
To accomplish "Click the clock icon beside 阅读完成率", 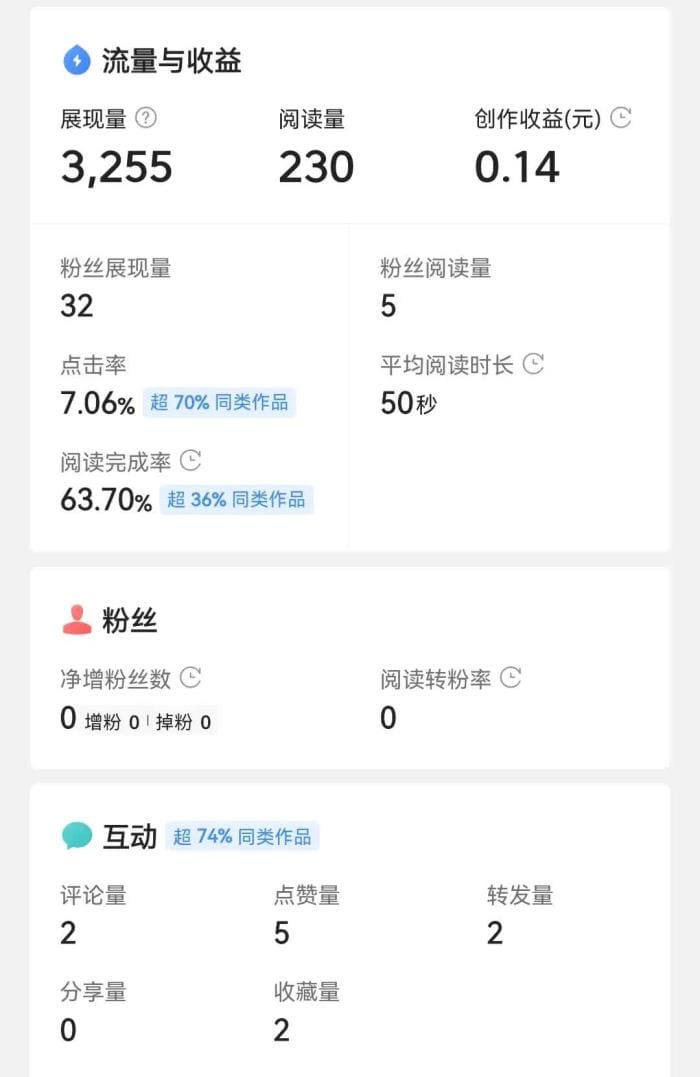I will click(x=192, y=461).
